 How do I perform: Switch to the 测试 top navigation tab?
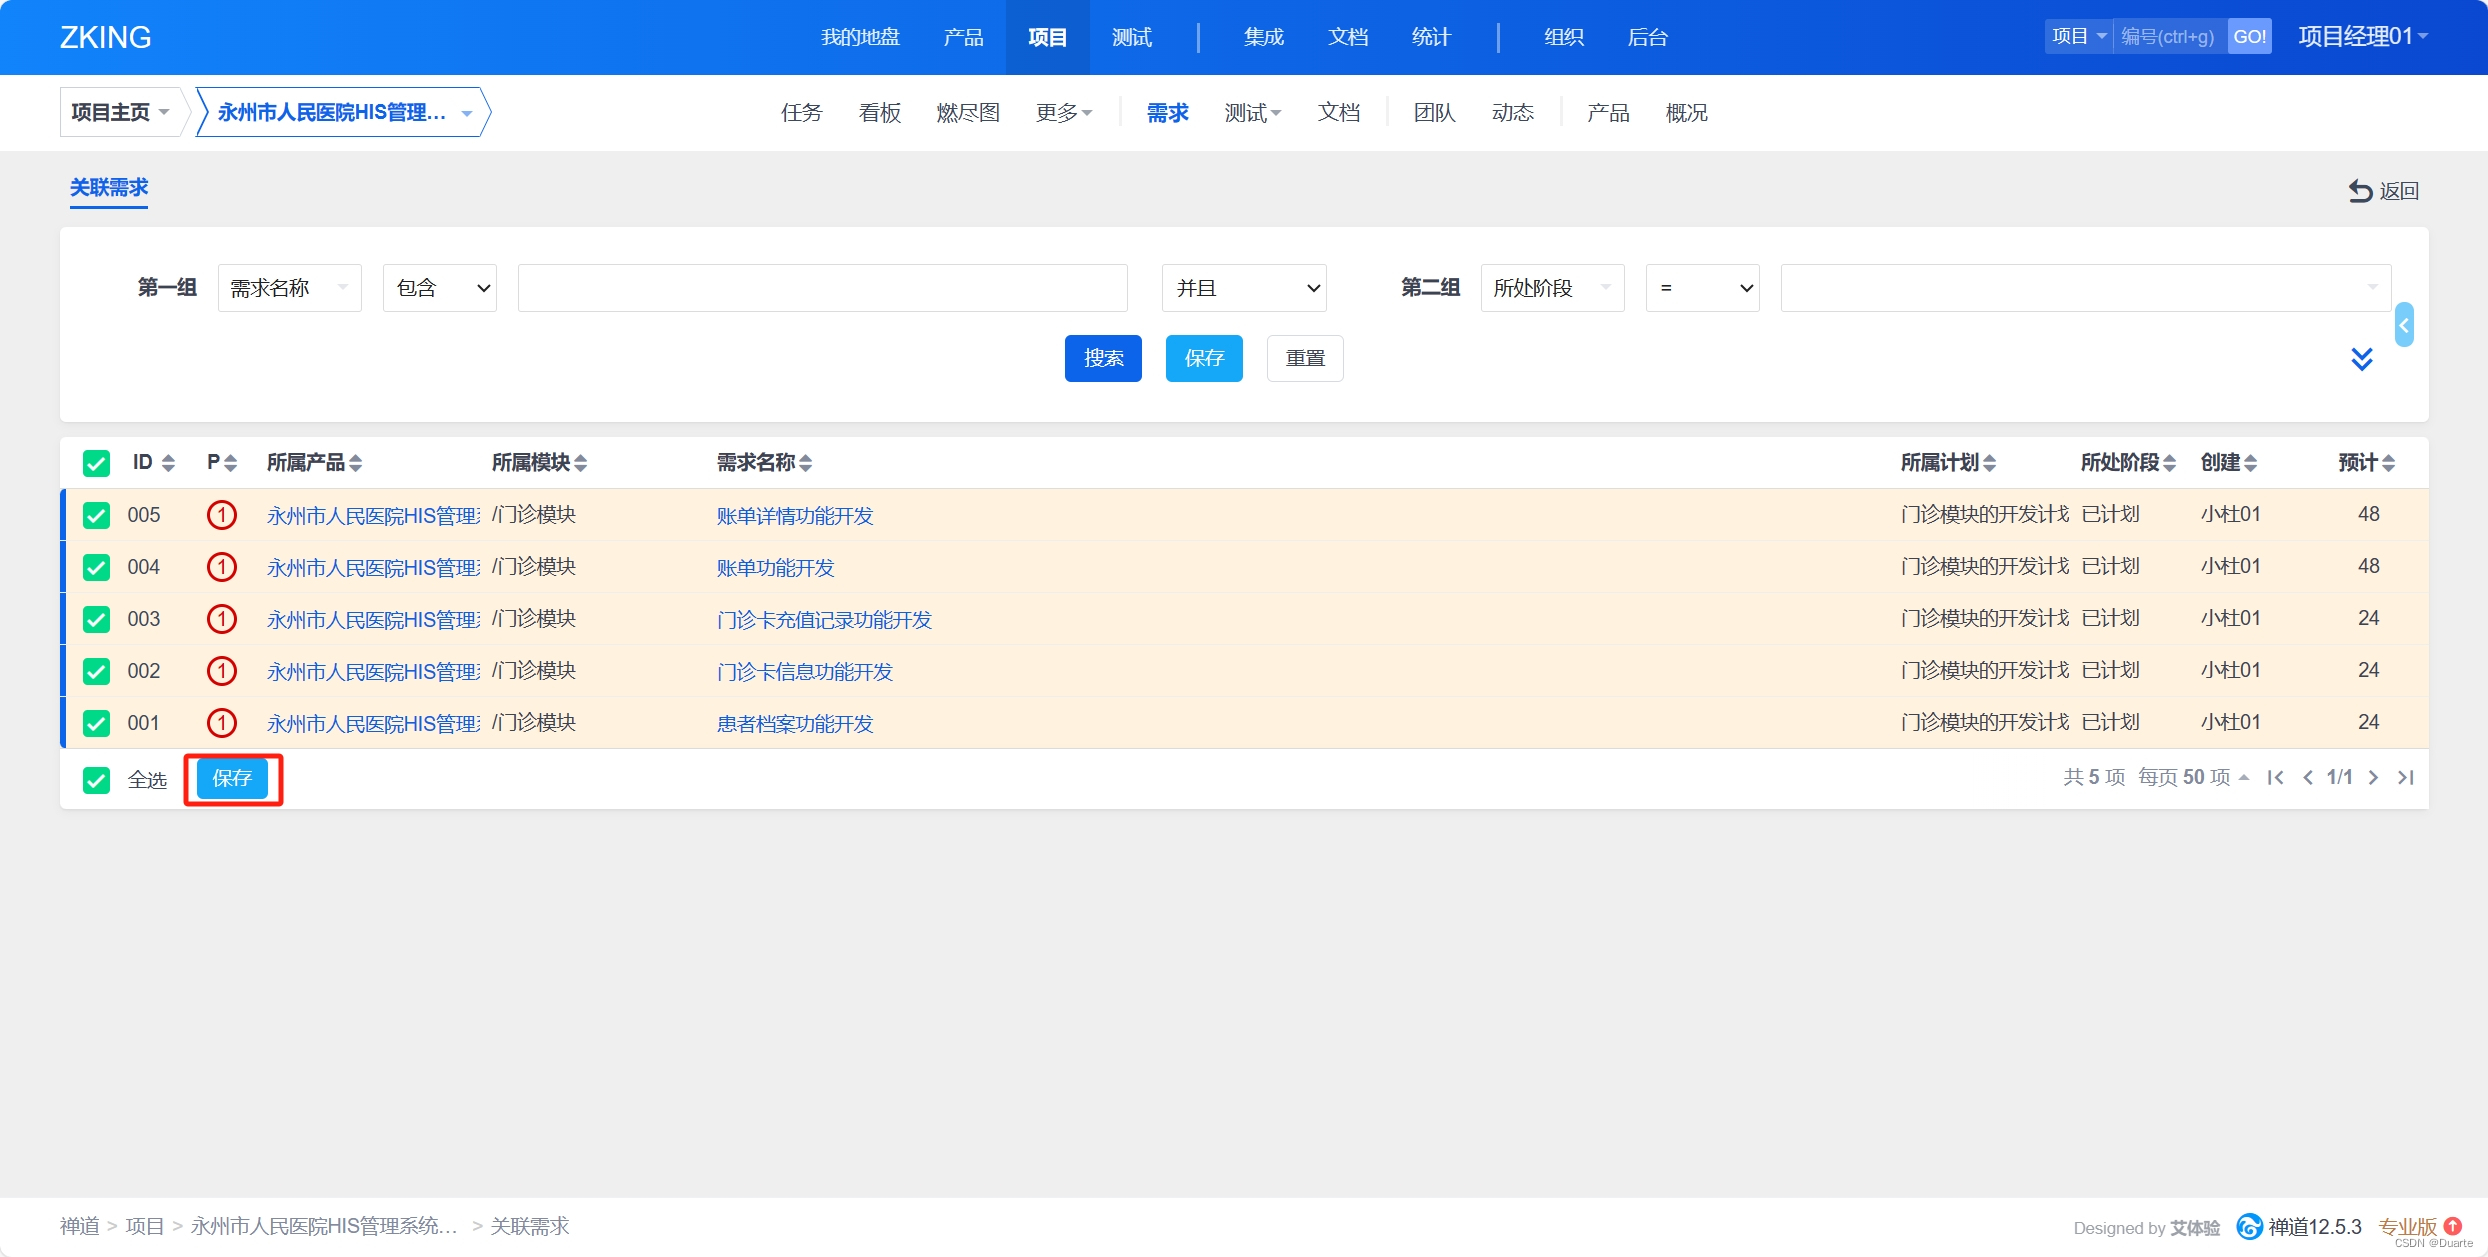pos(1132,37)
